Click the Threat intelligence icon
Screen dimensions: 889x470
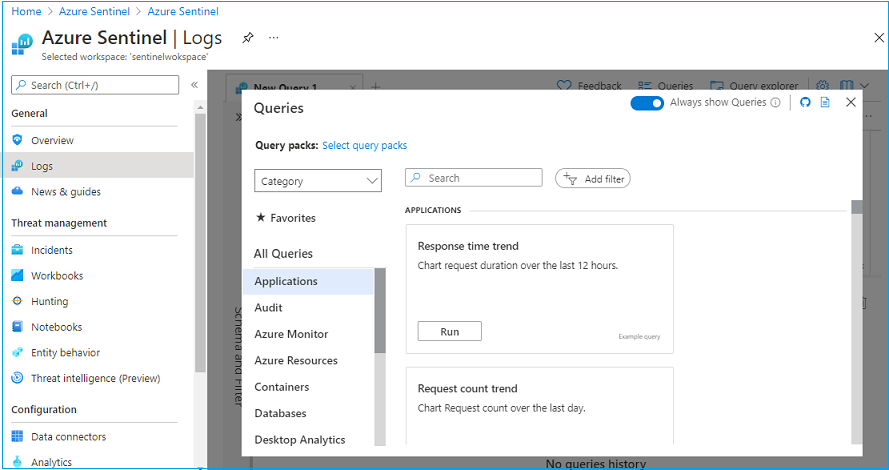[18, 378]
